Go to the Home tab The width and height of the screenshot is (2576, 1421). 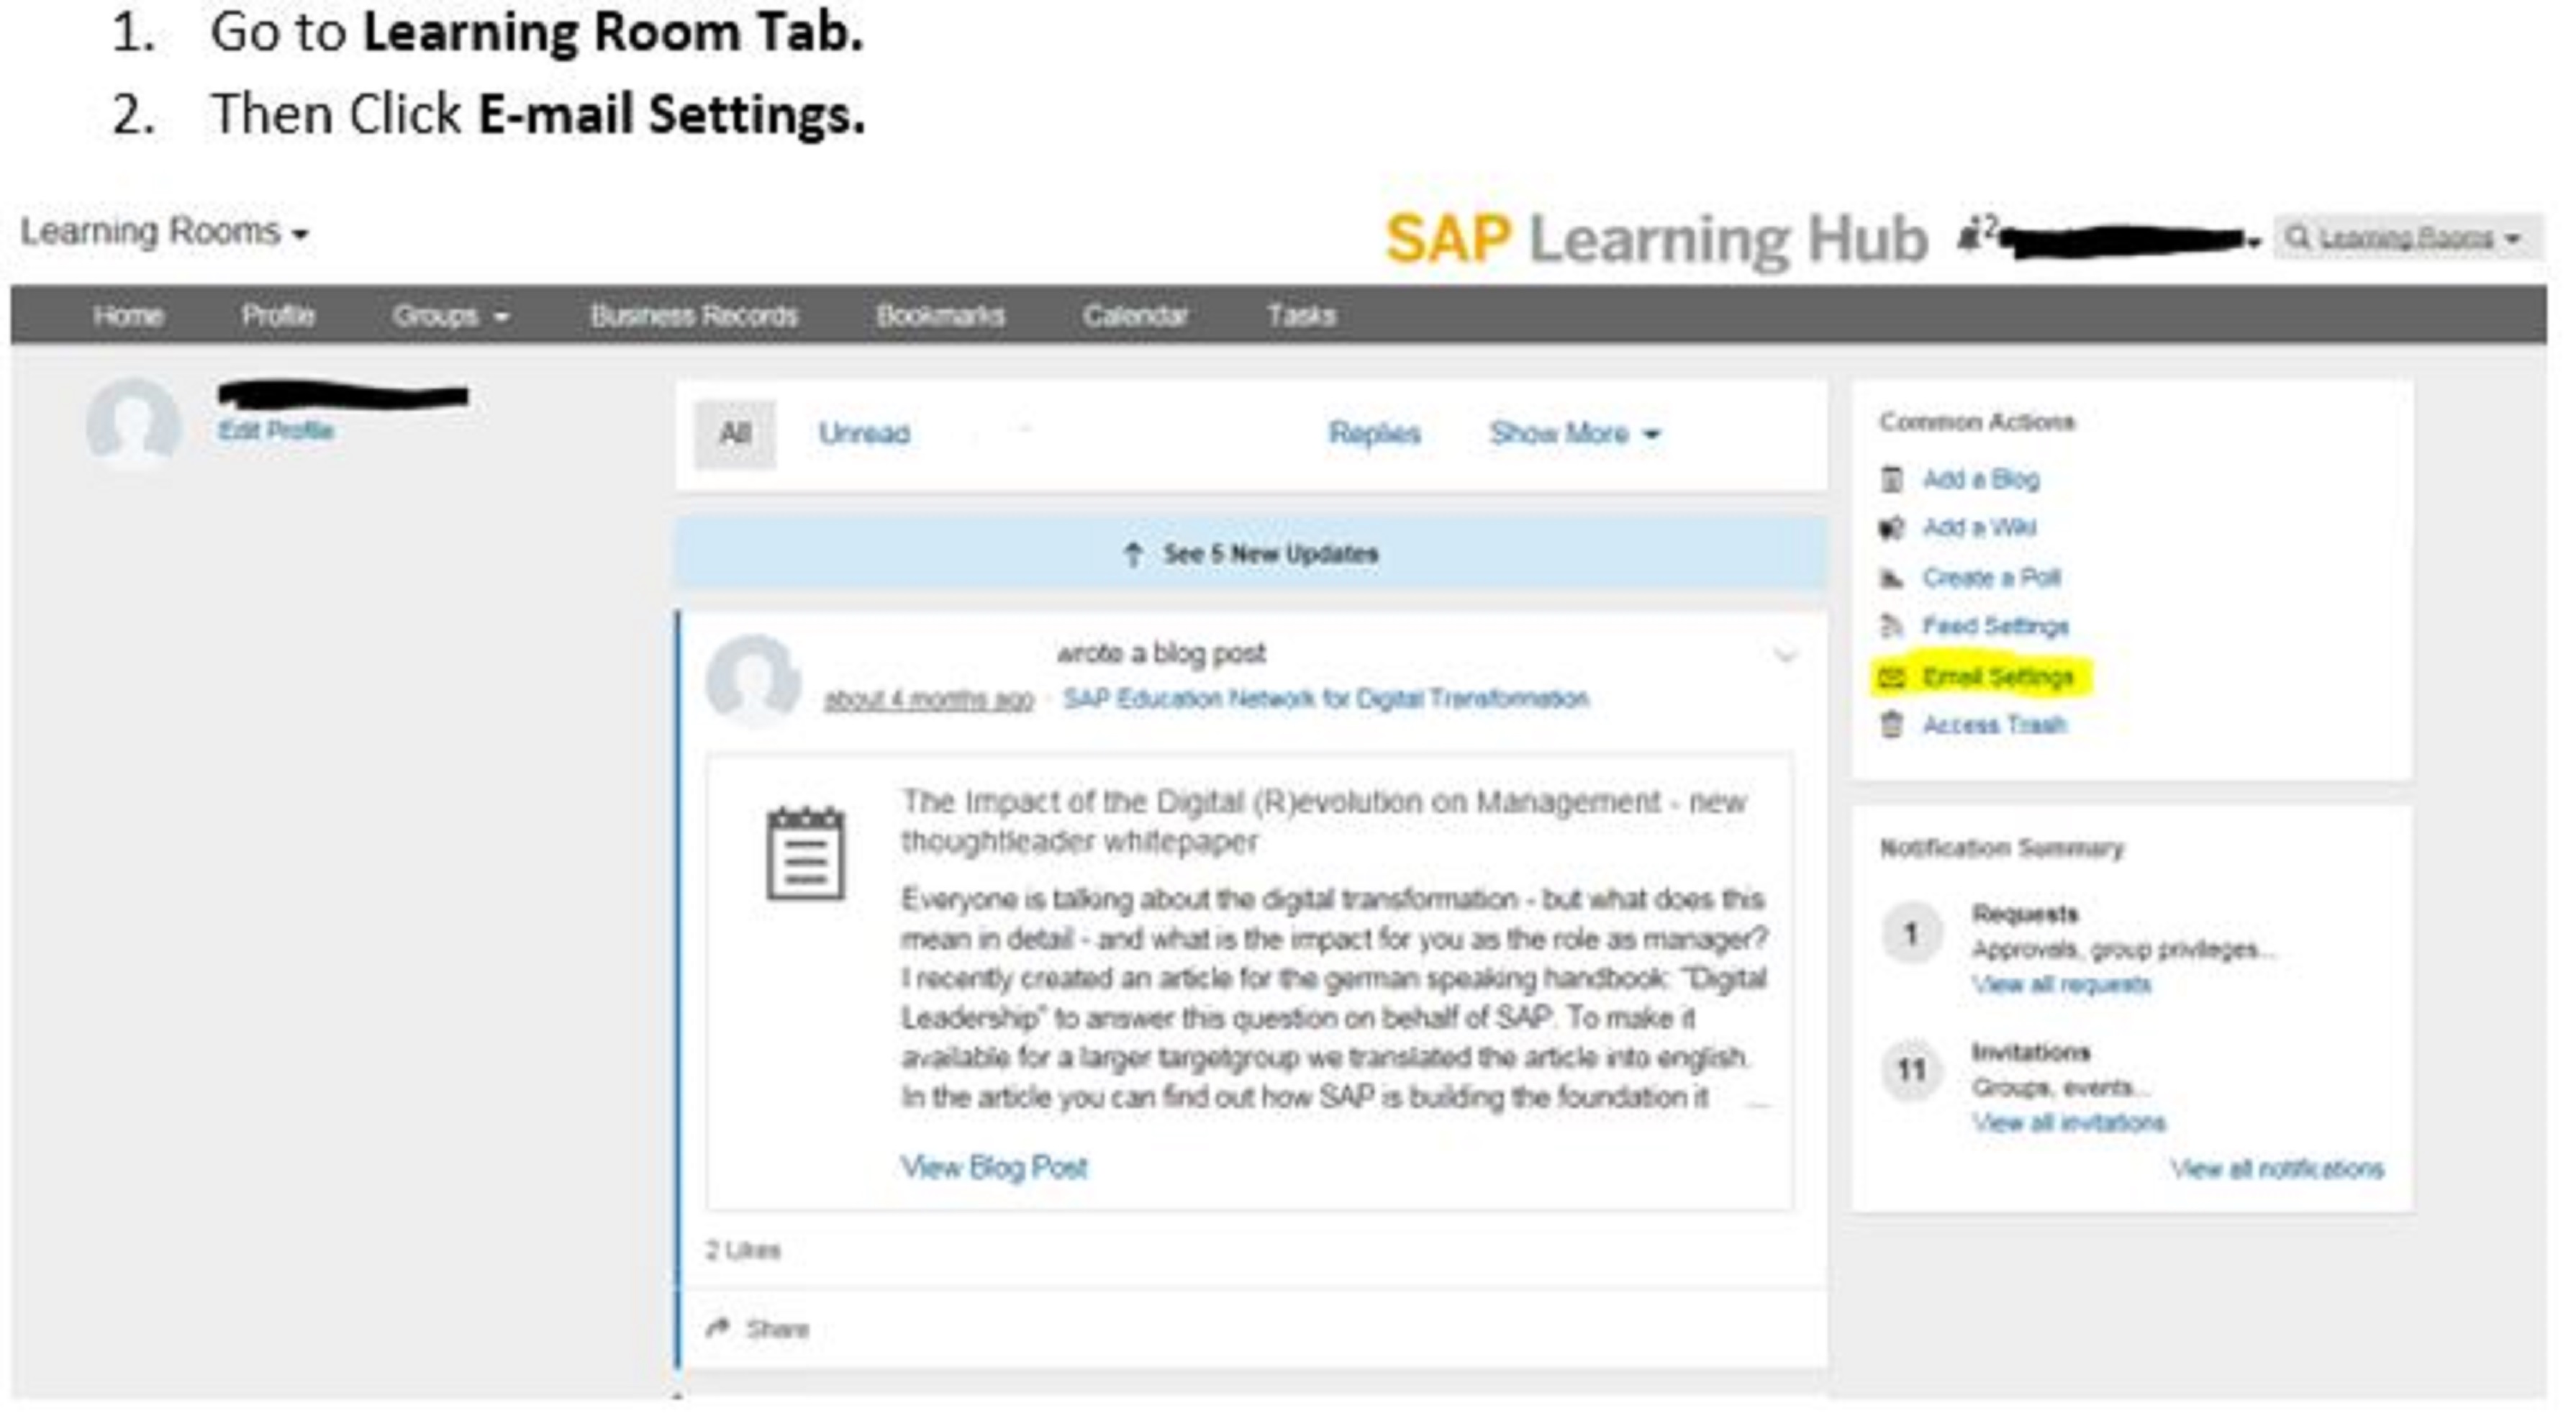point(128,316)
